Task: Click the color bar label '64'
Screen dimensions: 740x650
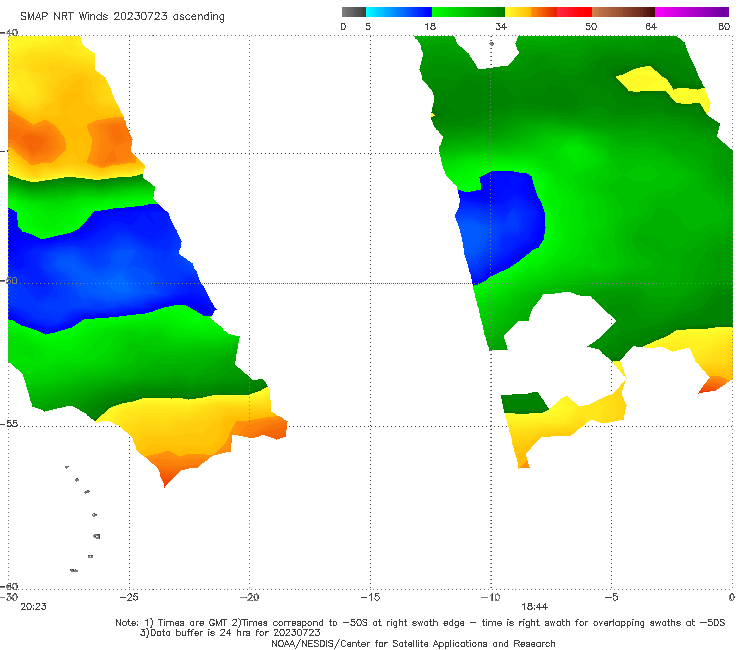Action: [x=651, y=26]
